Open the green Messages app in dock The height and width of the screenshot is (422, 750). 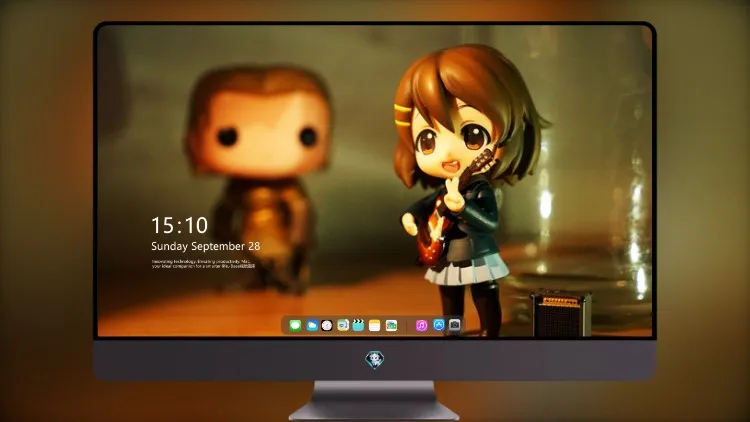(295, 326)
